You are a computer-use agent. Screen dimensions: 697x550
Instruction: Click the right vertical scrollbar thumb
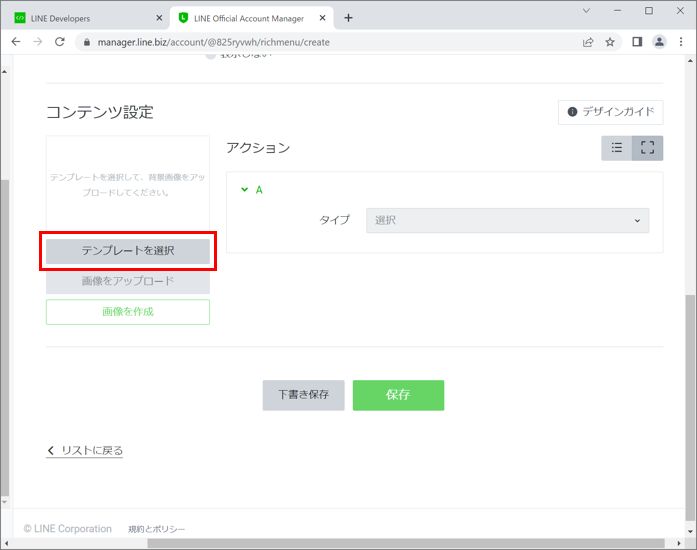pyautogui.click(x=690, y=407)
